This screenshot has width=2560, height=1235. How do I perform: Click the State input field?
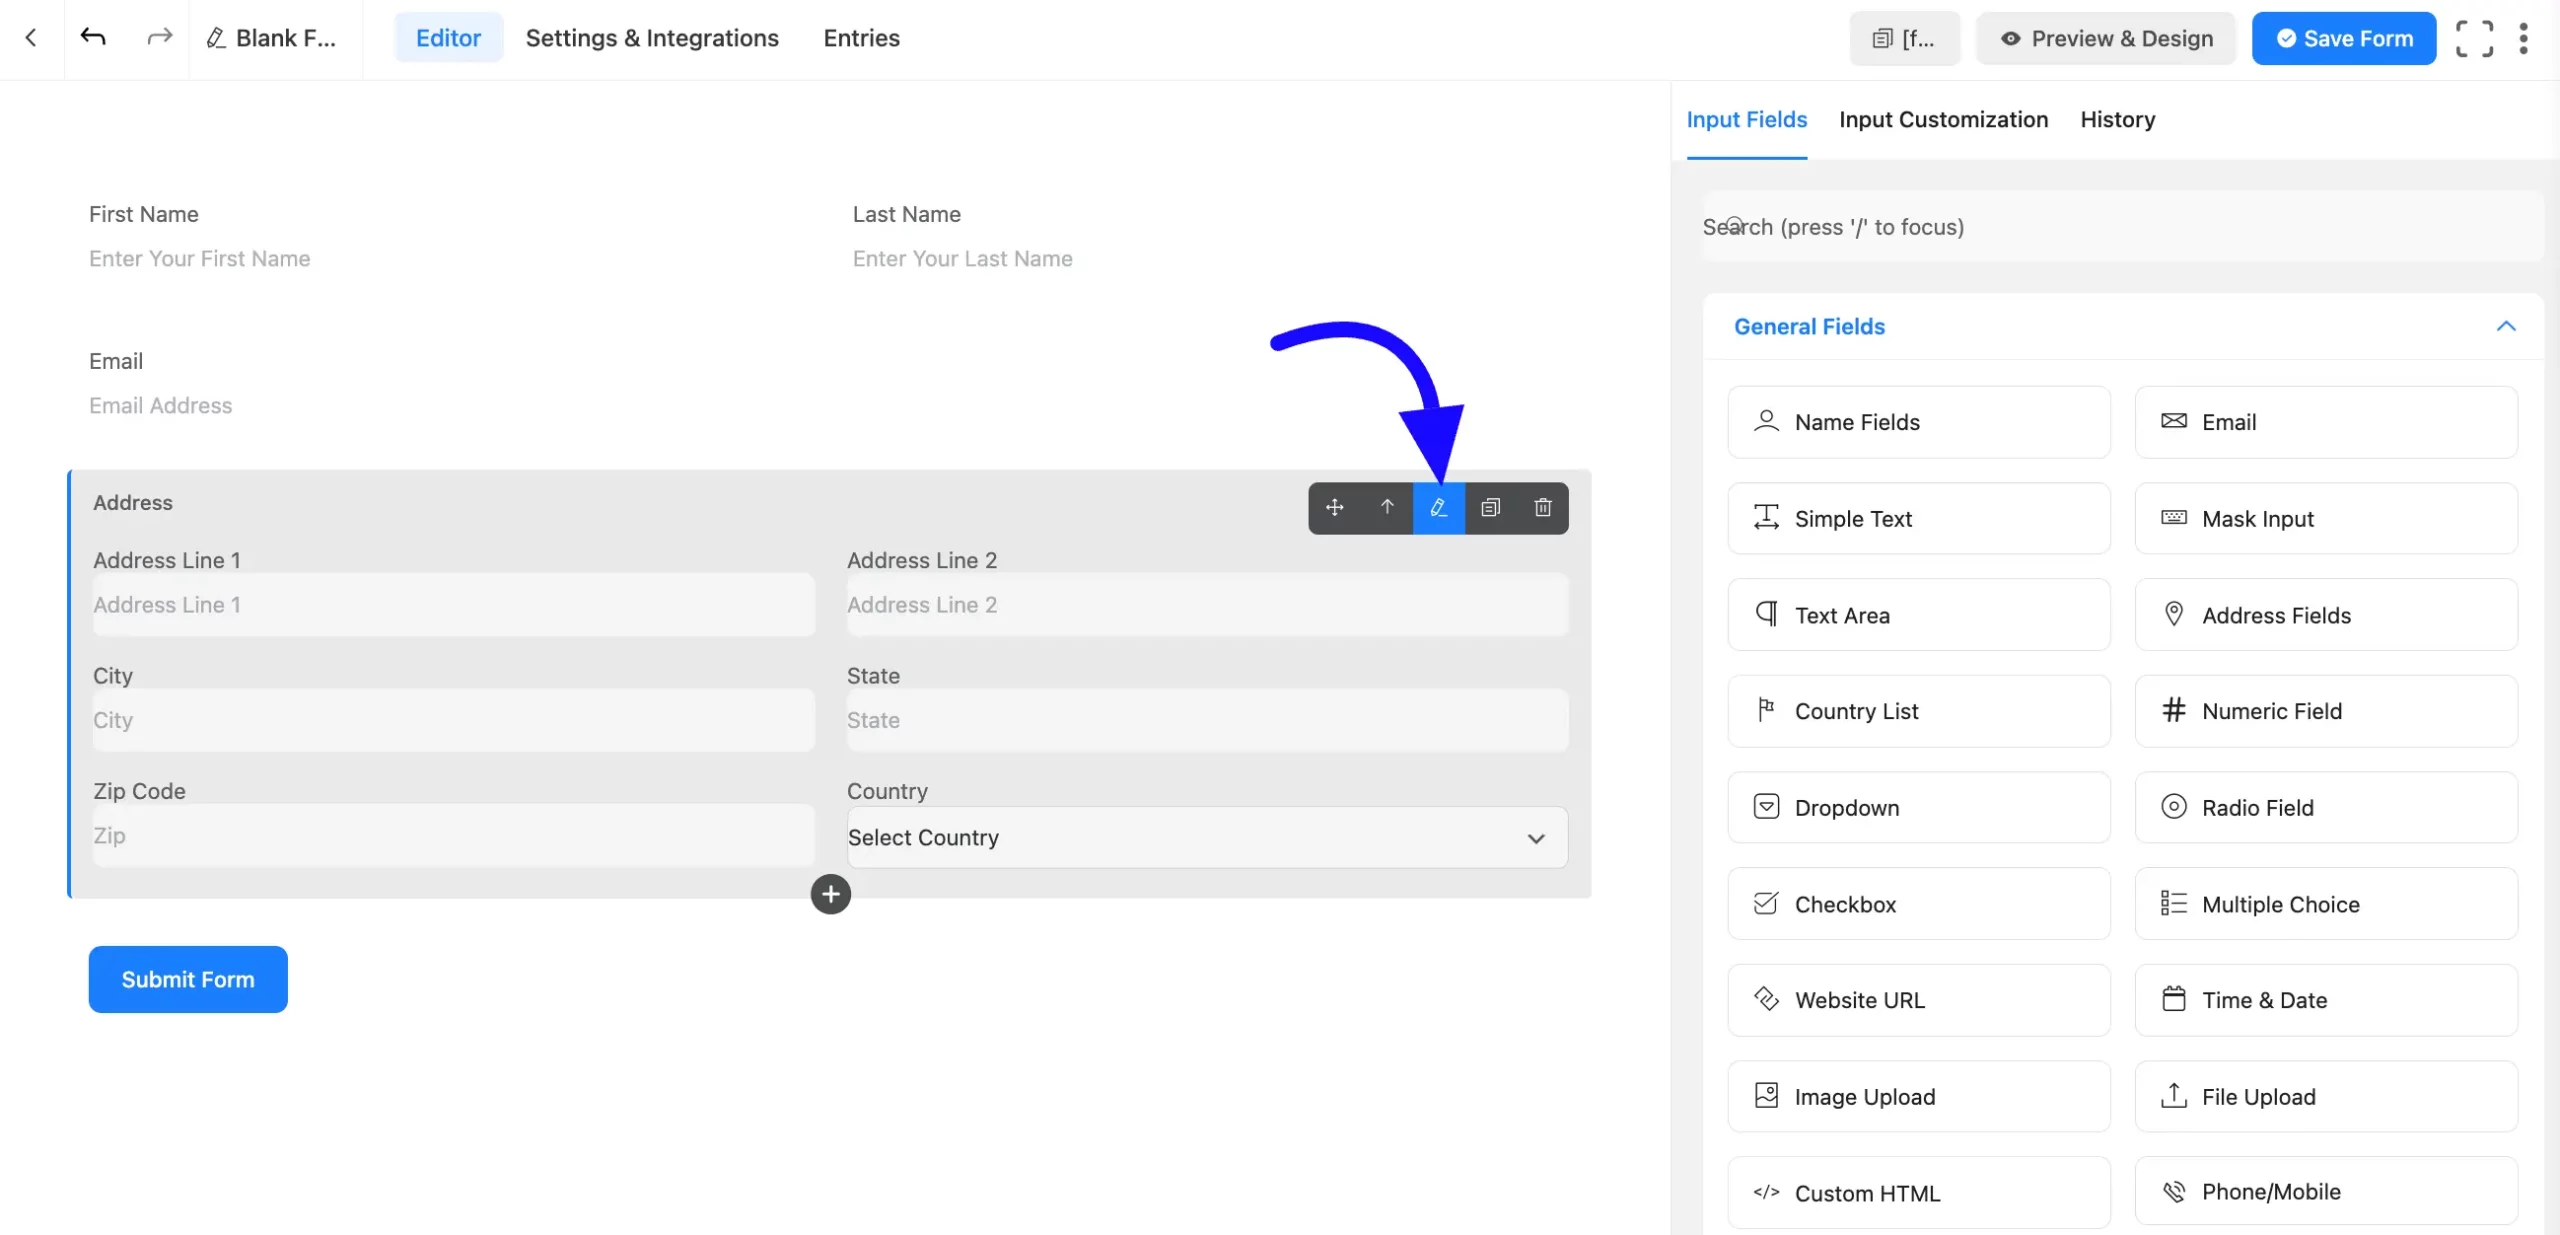coord(1207,720)
